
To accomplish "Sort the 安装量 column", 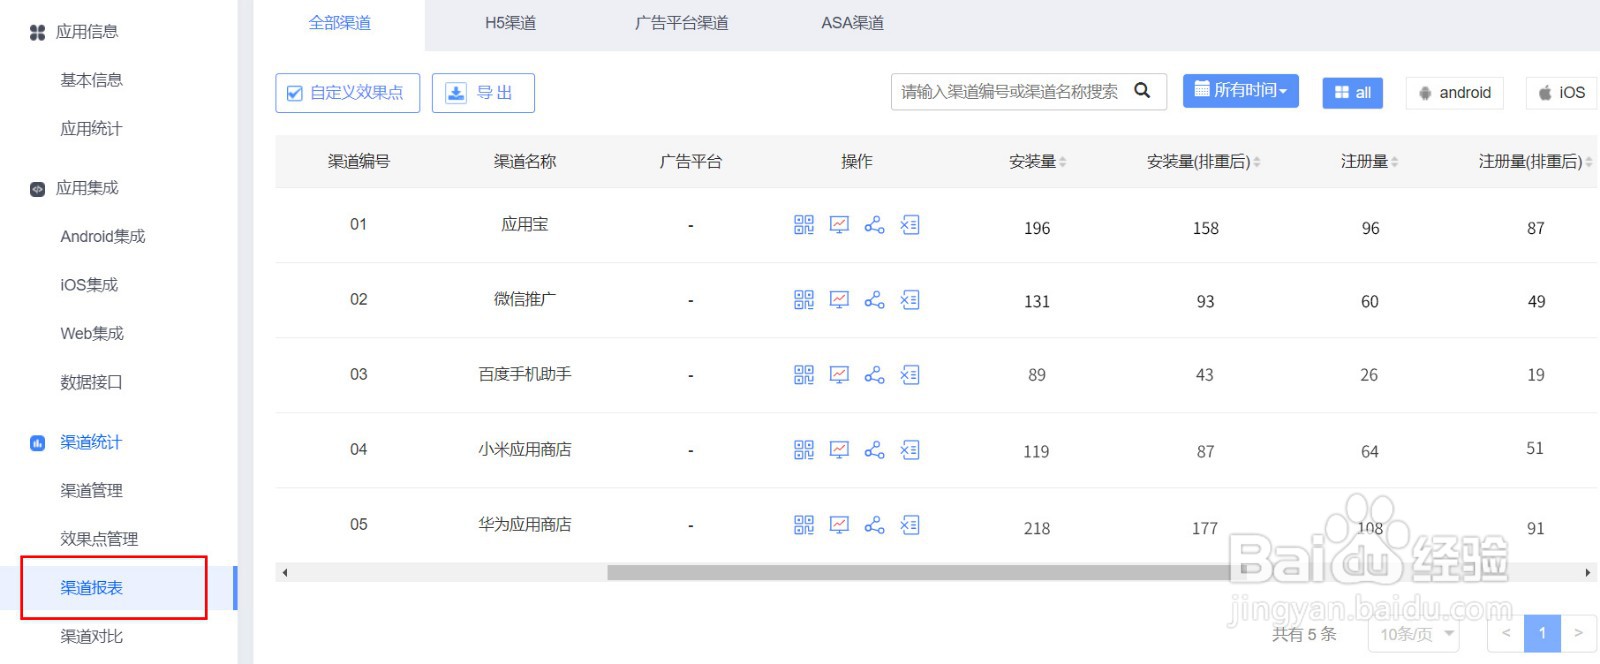I will point(1035,160).
